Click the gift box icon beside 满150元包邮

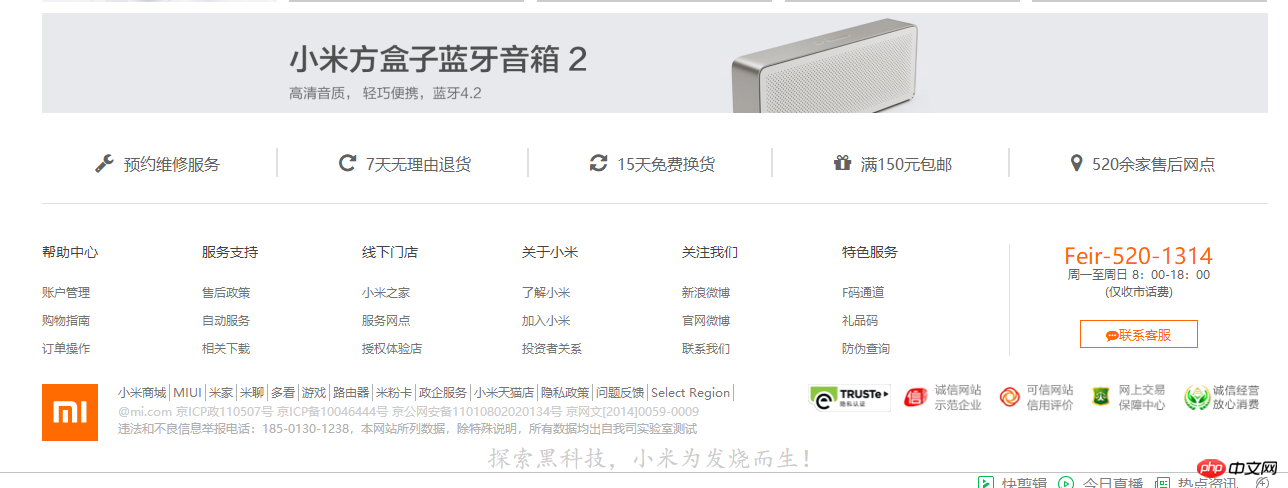842,163
